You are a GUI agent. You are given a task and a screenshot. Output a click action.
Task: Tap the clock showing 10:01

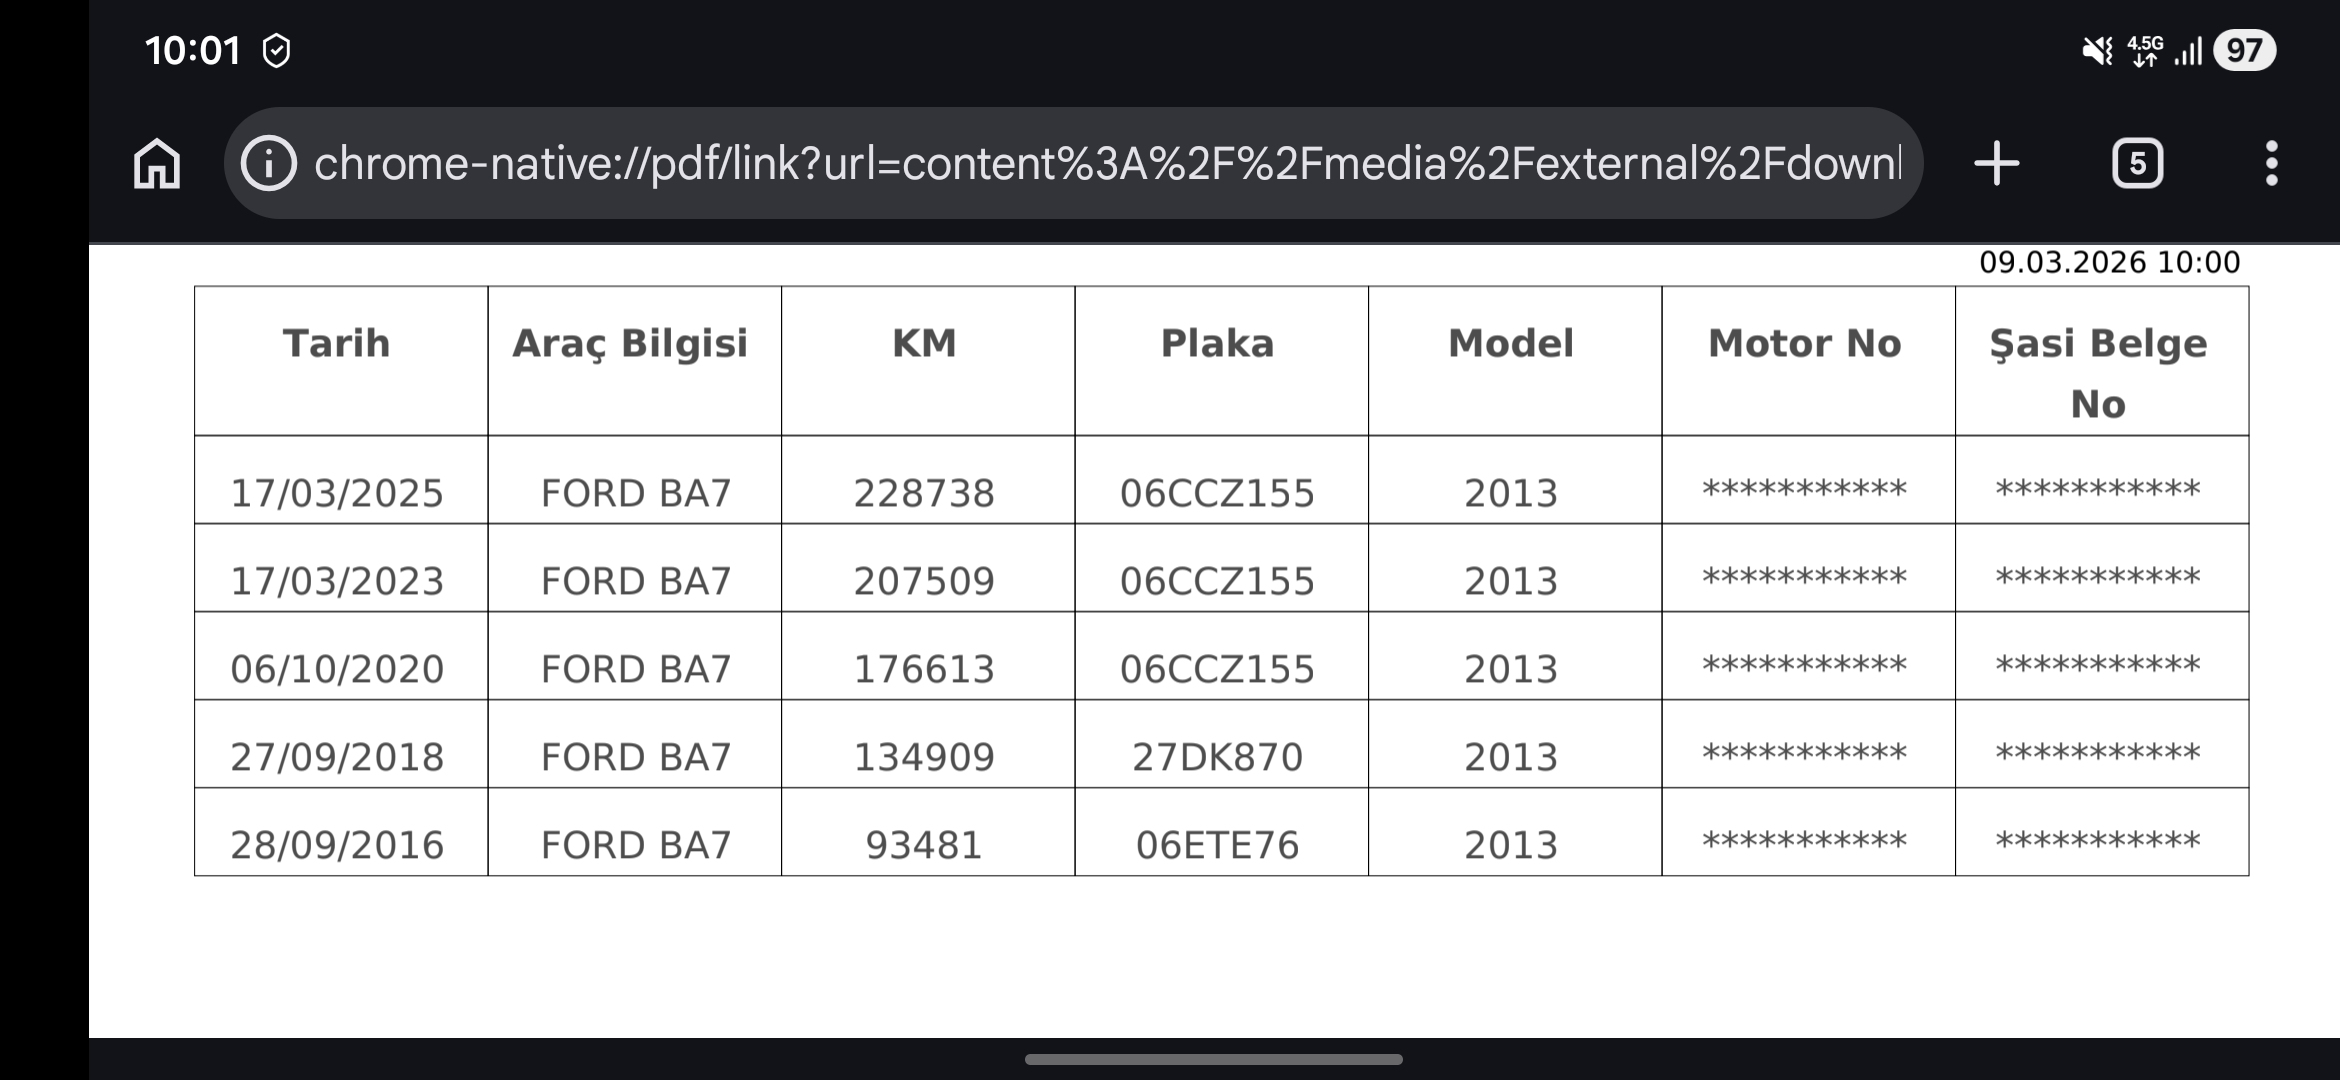pyautogui.click(x=193, y=51)
